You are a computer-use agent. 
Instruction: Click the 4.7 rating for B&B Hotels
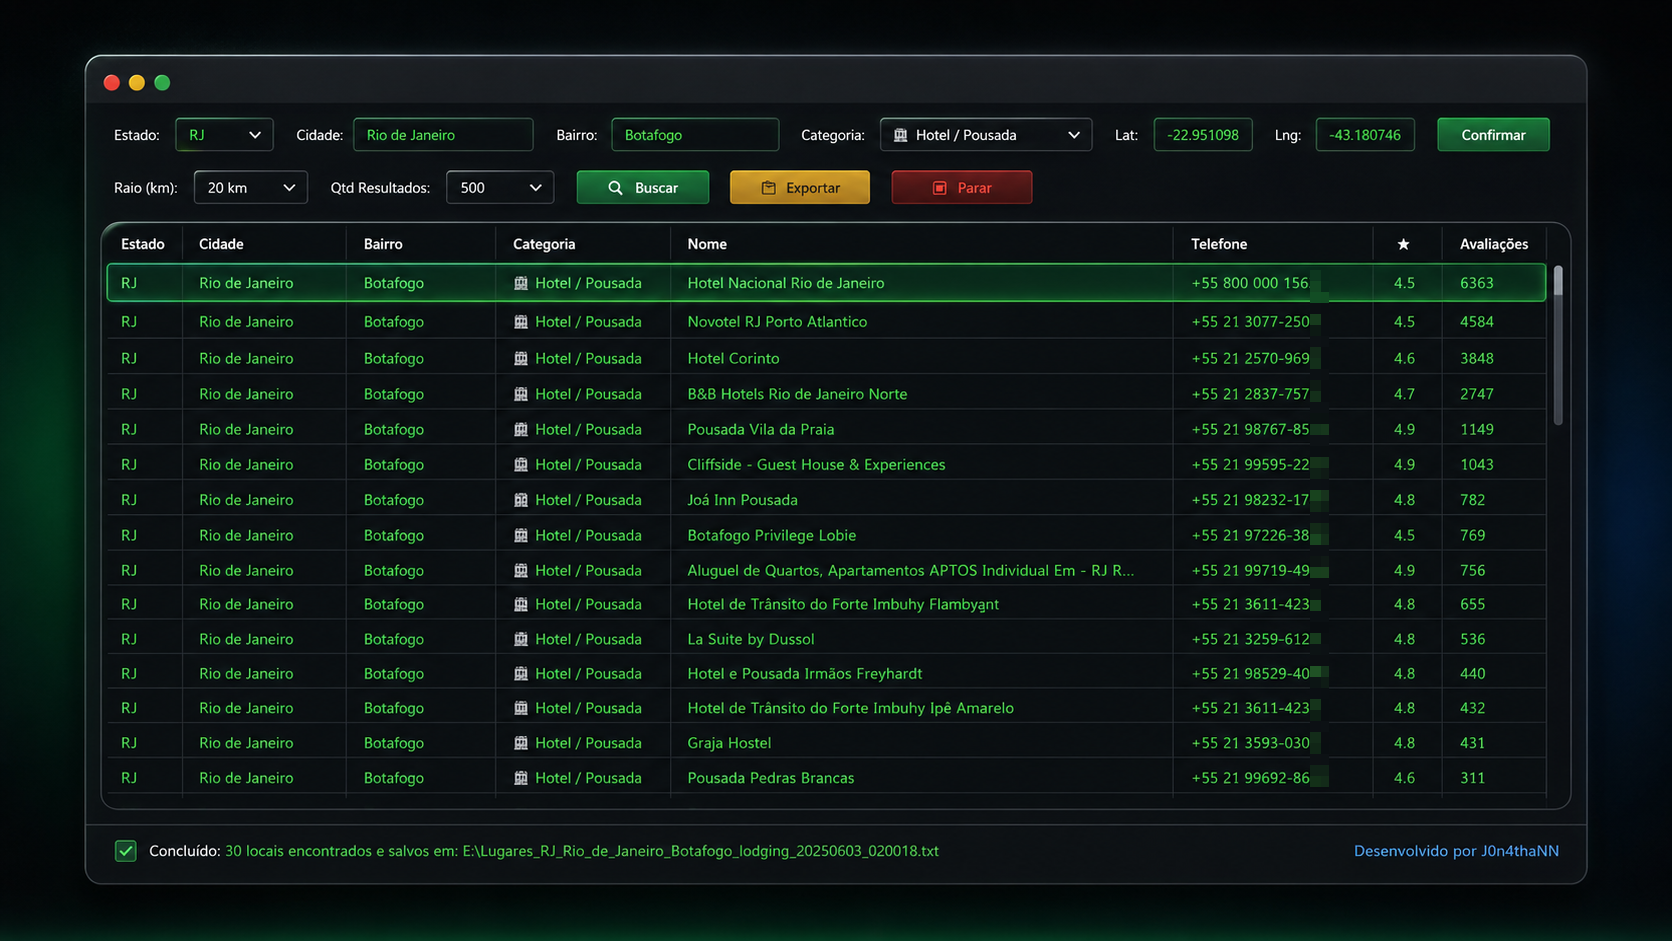(x=1404, y=394)
